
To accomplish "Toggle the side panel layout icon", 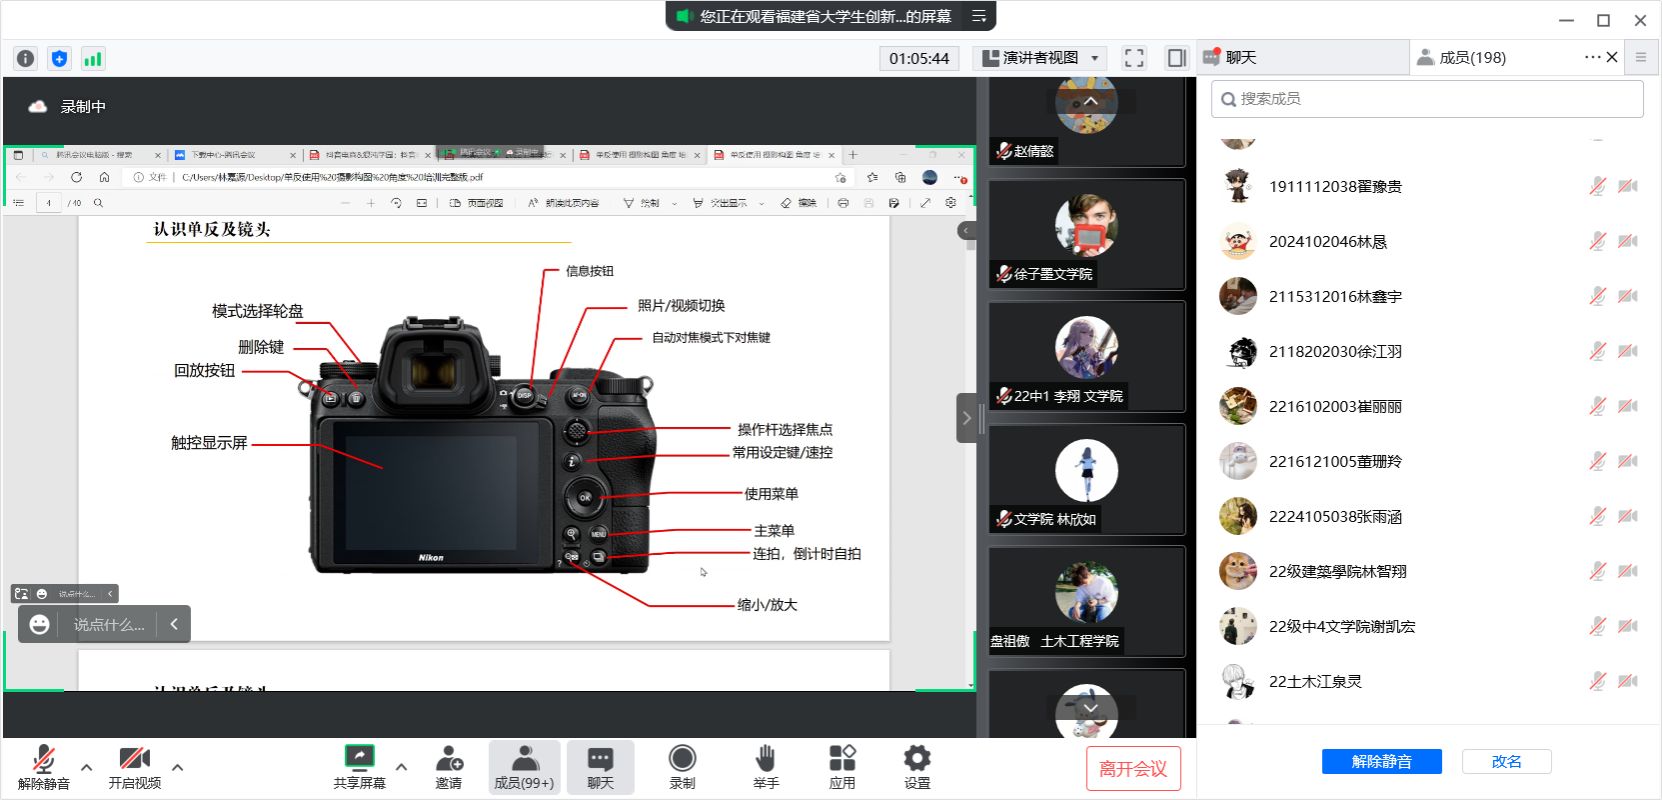I will (1177, 58).
